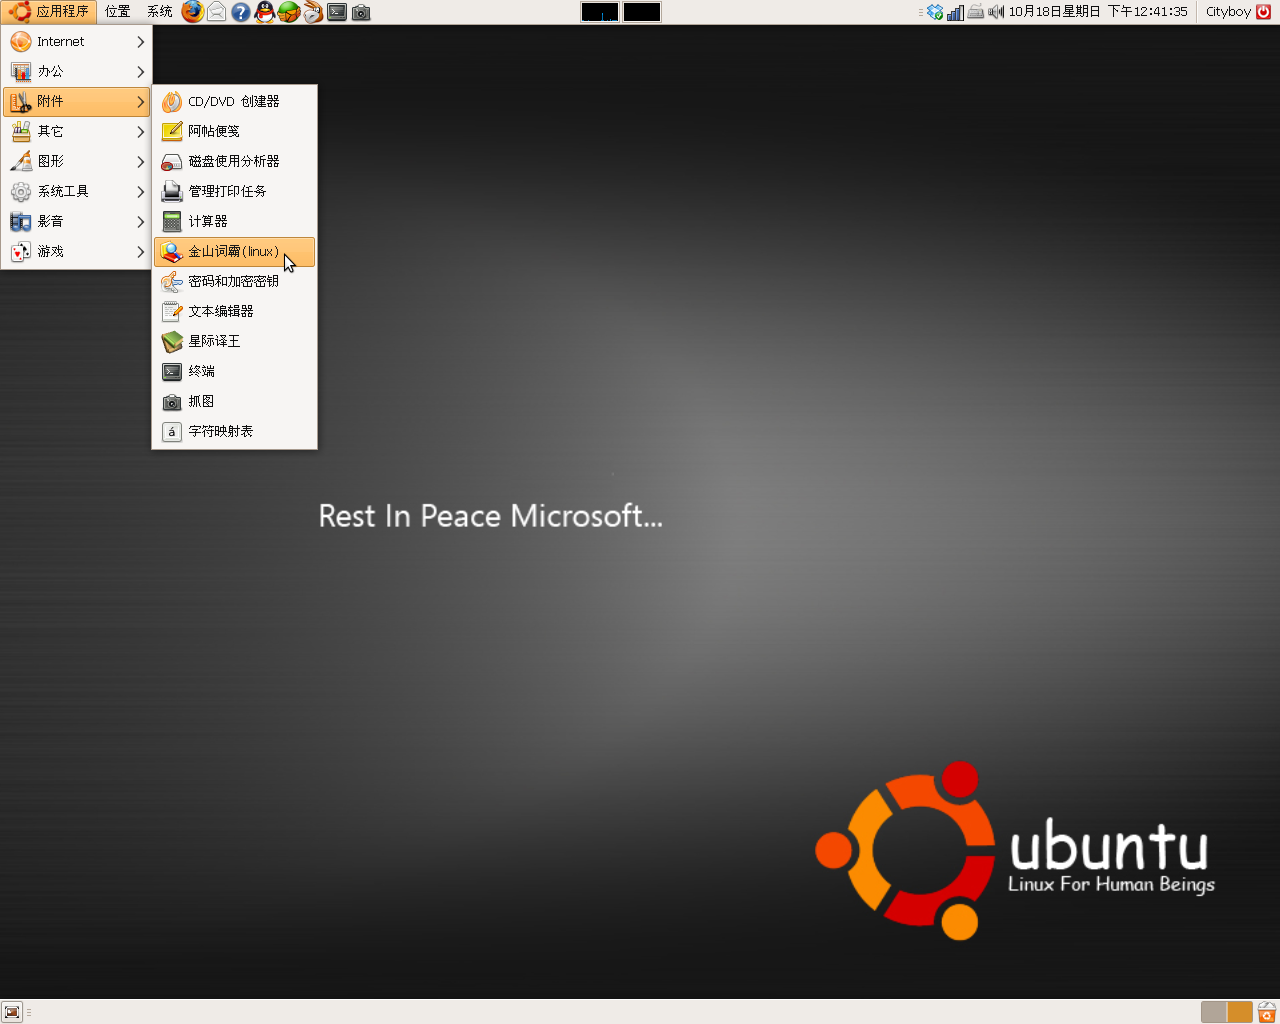Expand the 其它 submenu
Image resolution: width=1280 pixels, height=1024 pixels.
77,131
